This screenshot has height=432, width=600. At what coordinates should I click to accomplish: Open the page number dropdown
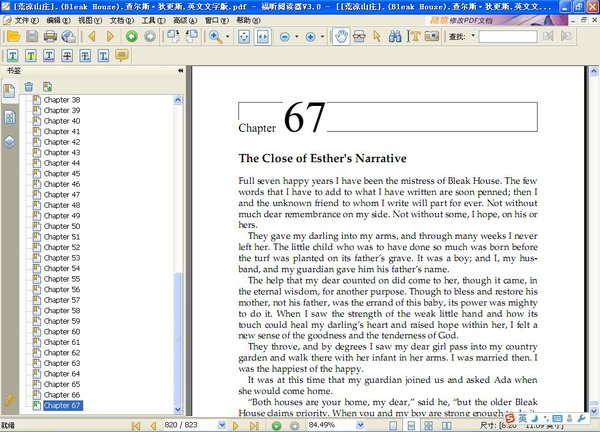coord(222,425)
